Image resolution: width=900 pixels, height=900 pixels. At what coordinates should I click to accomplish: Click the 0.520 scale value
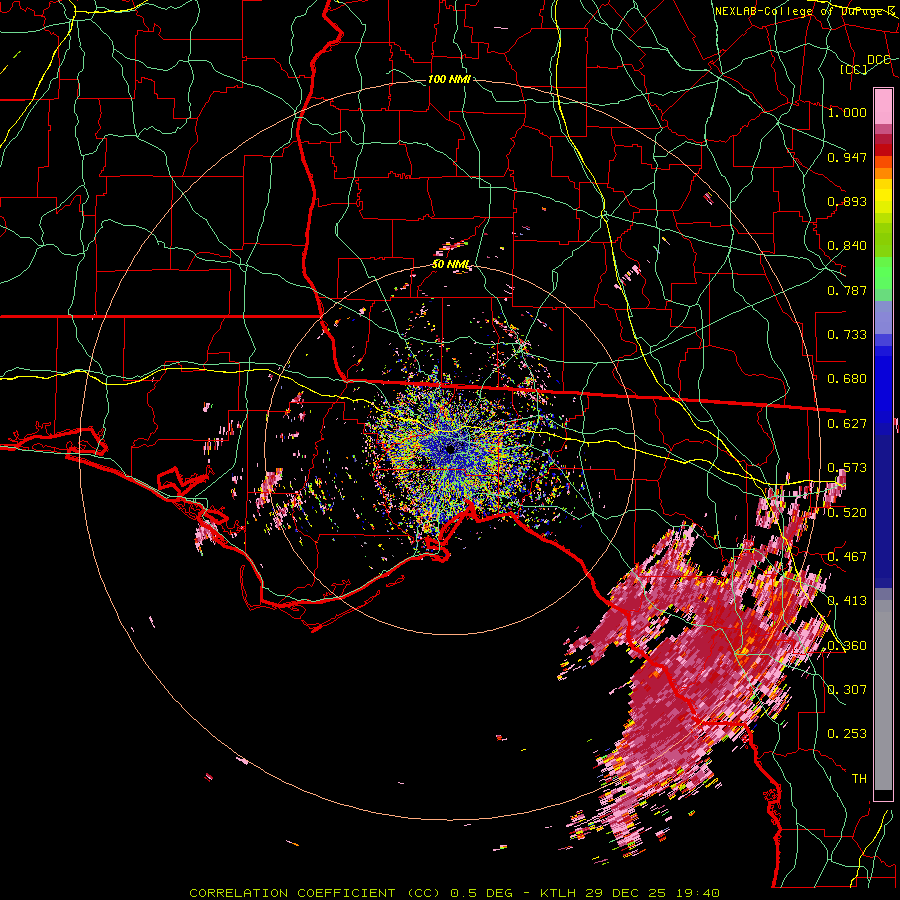(x=847, y=513)
